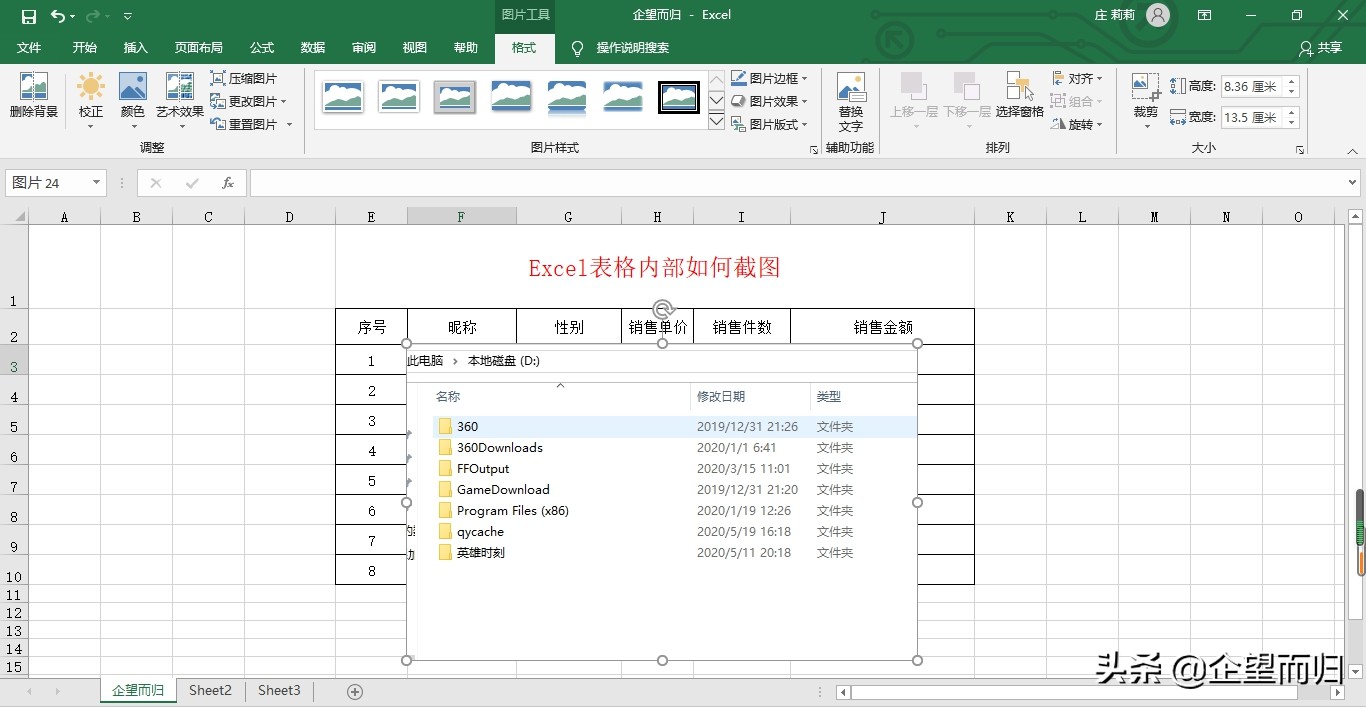Screen dimensions: 1366x707
Task: Apply the first picture style thumbnail
Action: click(x=343, y=96)
